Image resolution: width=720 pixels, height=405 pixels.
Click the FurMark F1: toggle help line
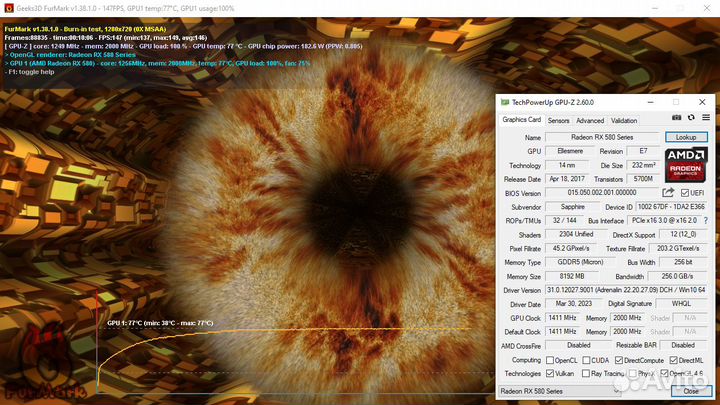30,72
